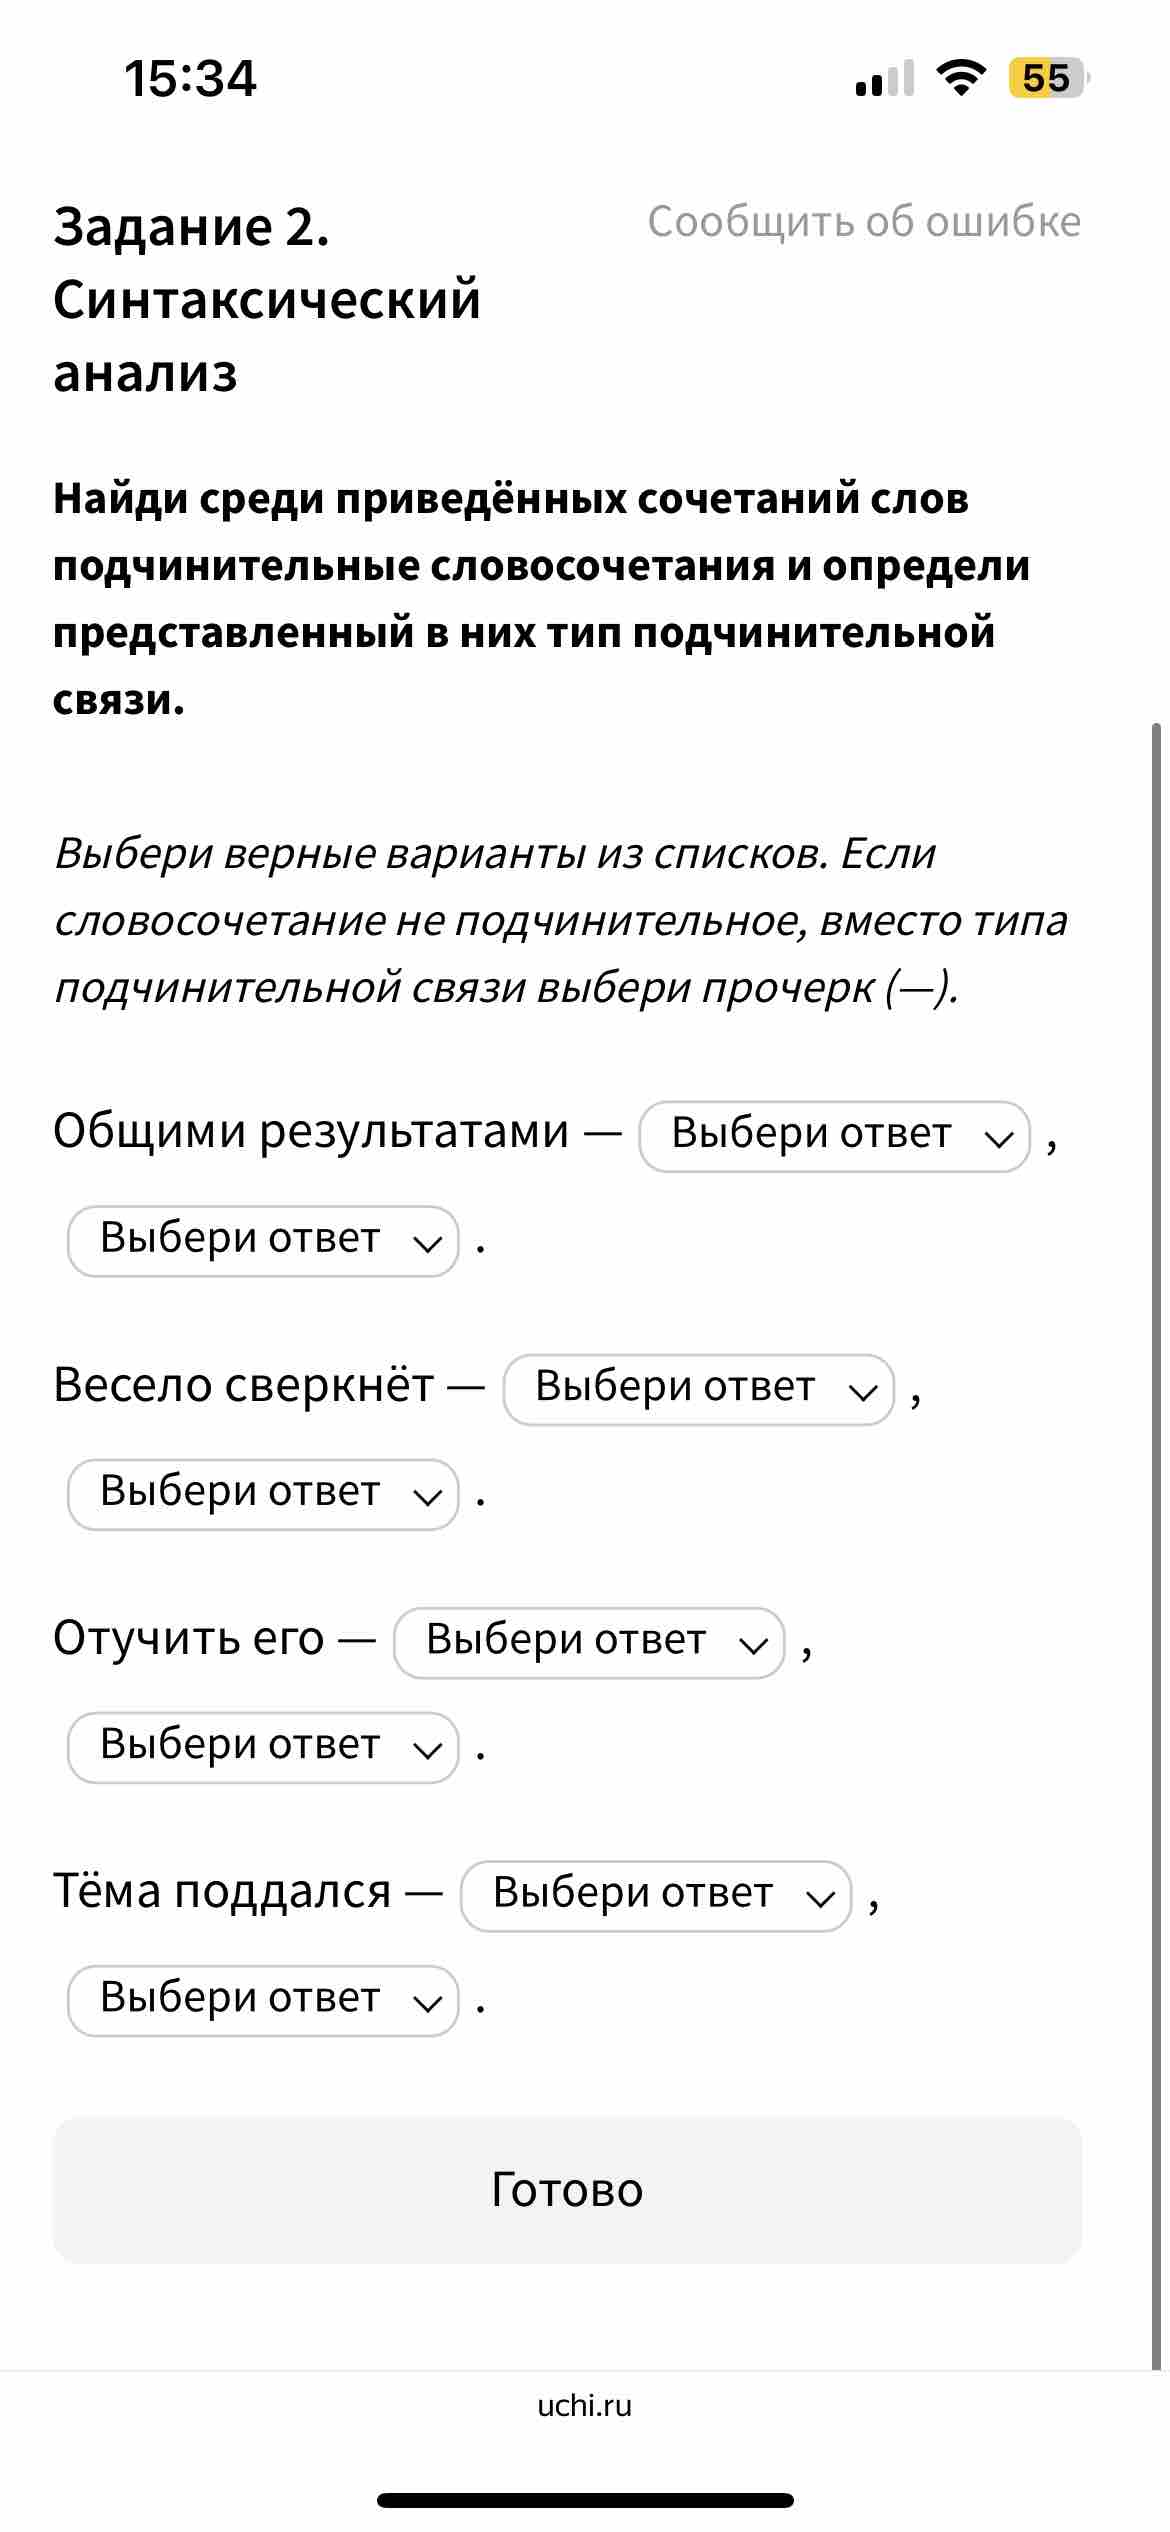Open first dropdown for «Общими результатами»

point(834,1136)
